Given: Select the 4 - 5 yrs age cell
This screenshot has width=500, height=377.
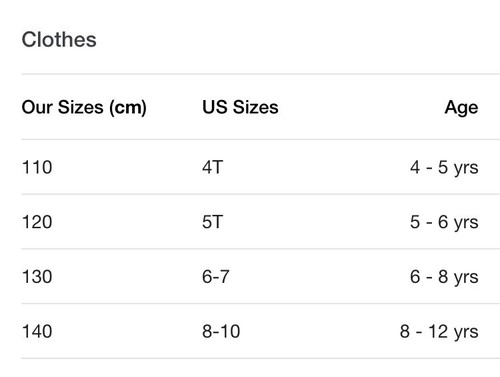Looking at the screenshot, I should [444, 168].
